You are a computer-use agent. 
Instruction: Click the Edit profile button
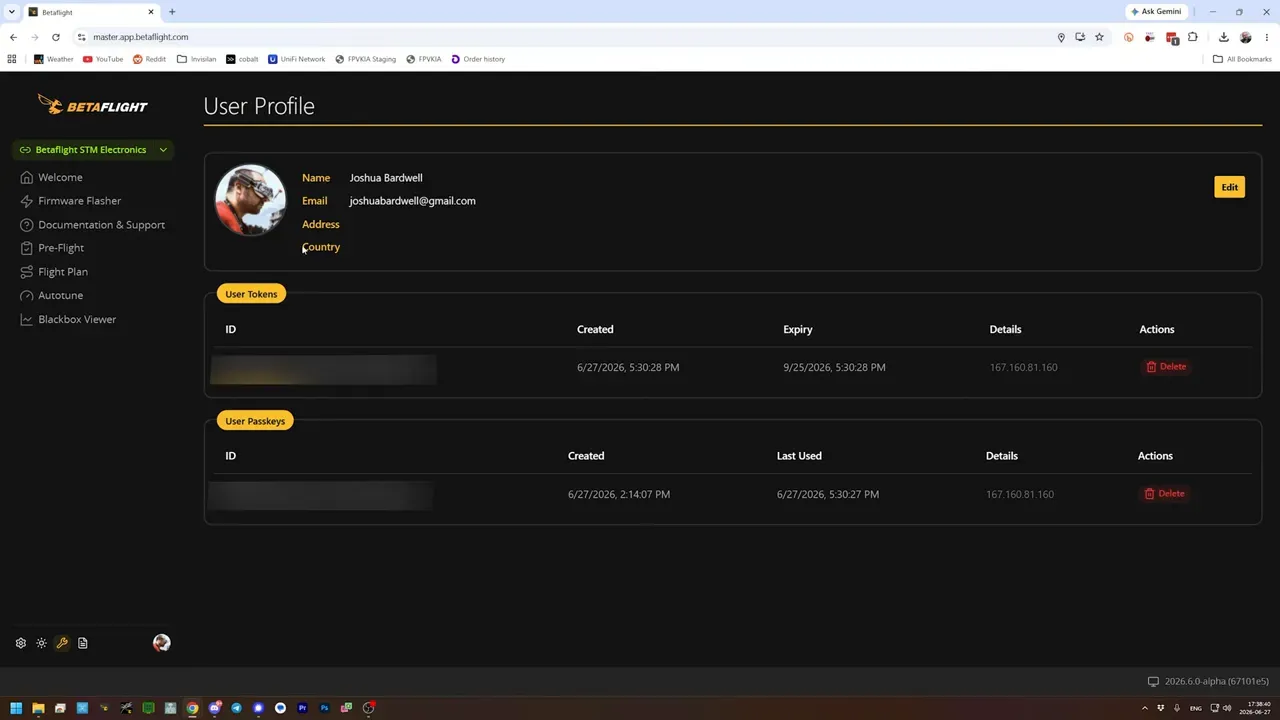pos(1229,187)
